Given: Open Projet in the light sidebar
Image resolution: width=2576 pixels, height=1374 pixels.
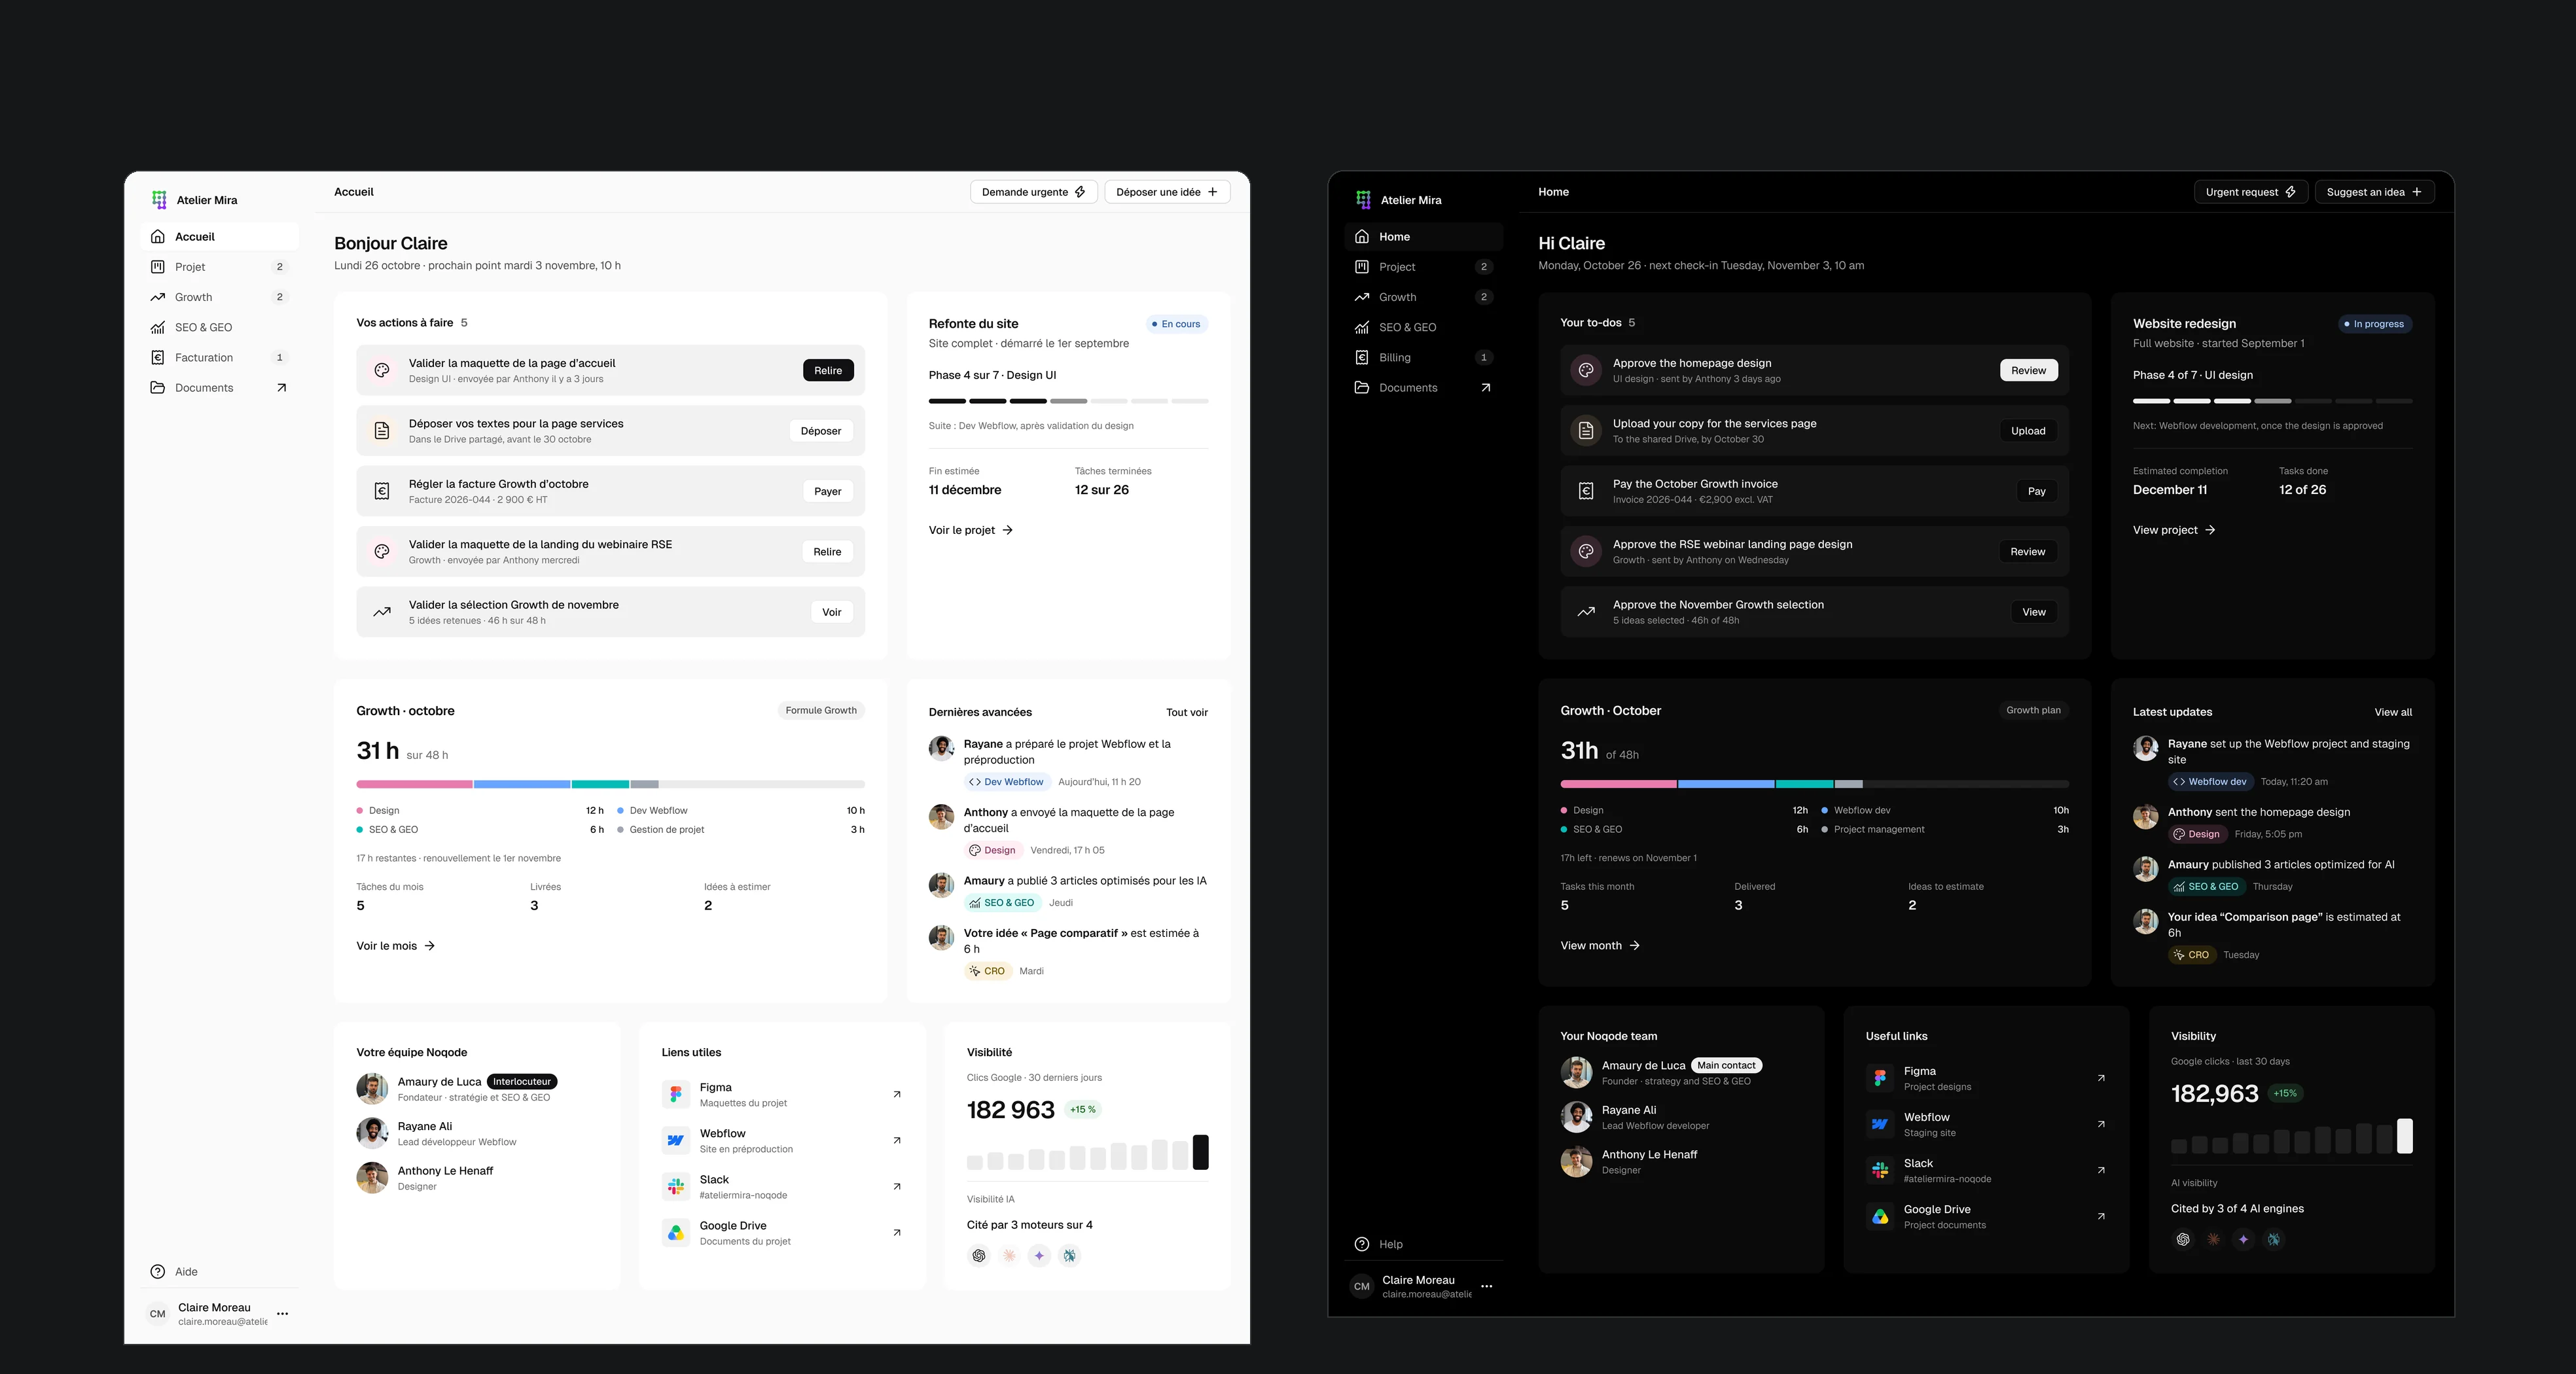Looking at the screenshot, I should pyautogui.click(x=221, y=267).
